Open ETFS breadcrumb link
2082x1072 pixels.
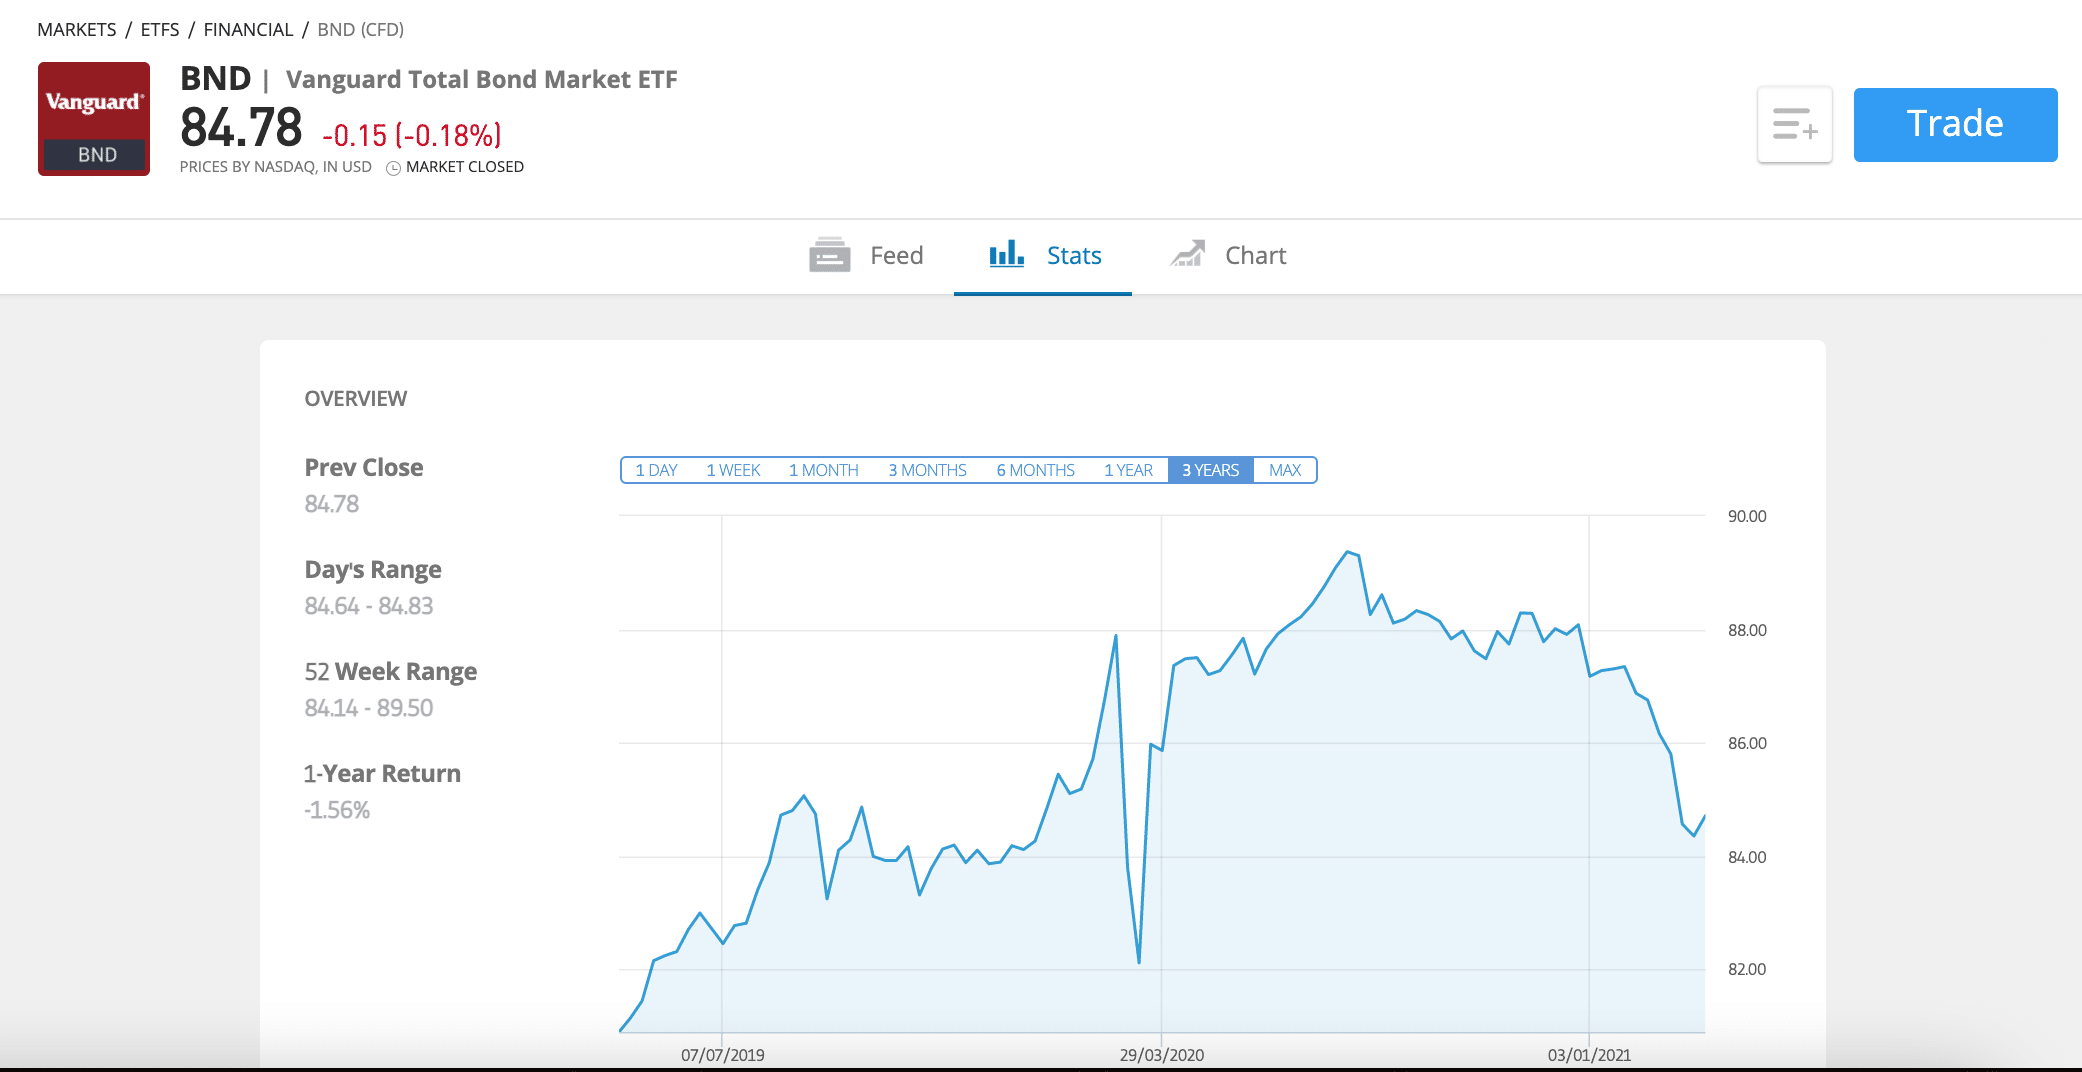point(160,30)
